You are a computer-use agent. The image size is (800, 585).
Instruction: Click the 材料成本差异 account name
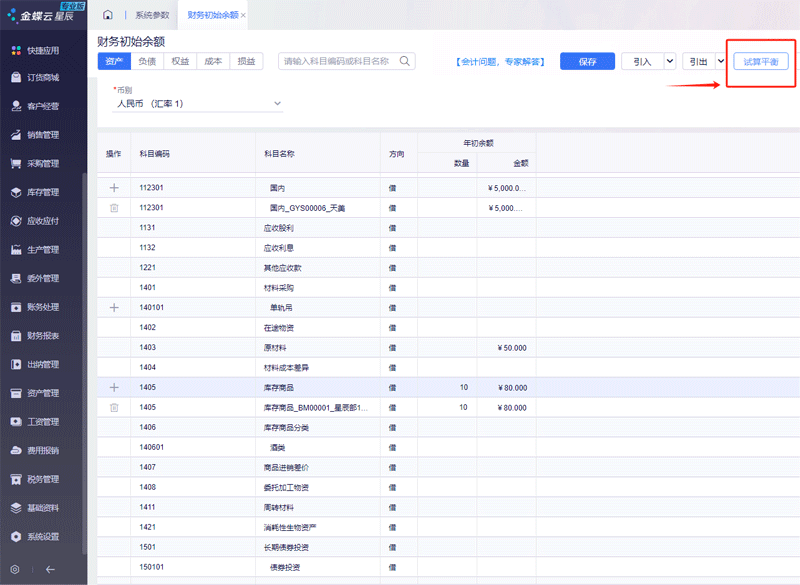pyautogui.click(x=286, y=368)
